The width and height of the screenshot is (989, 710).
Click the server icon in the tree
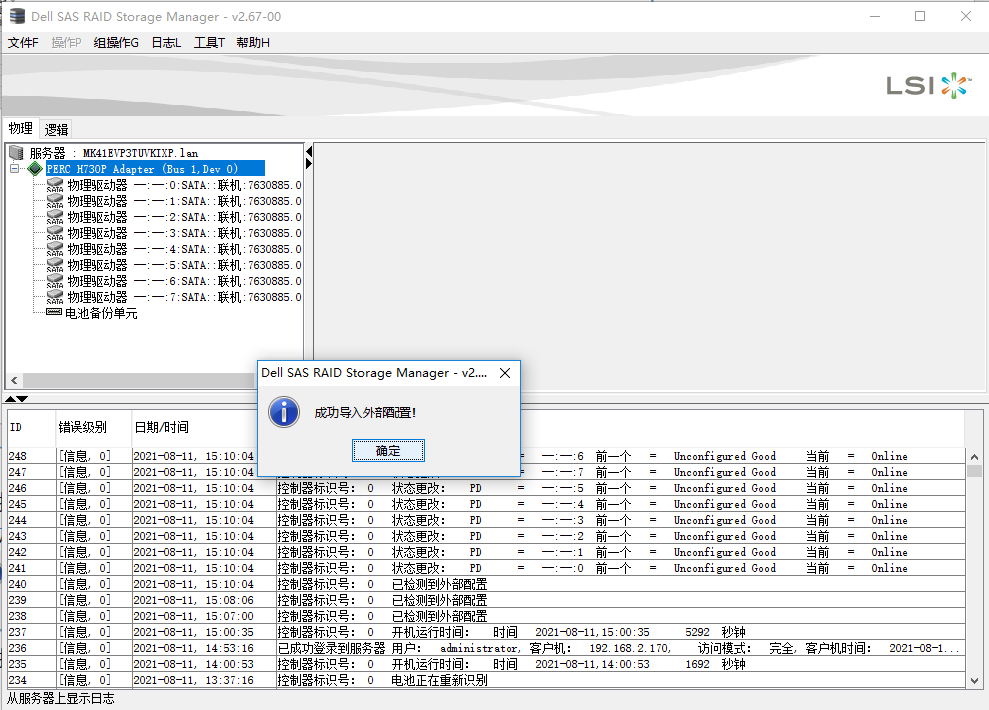17,153
